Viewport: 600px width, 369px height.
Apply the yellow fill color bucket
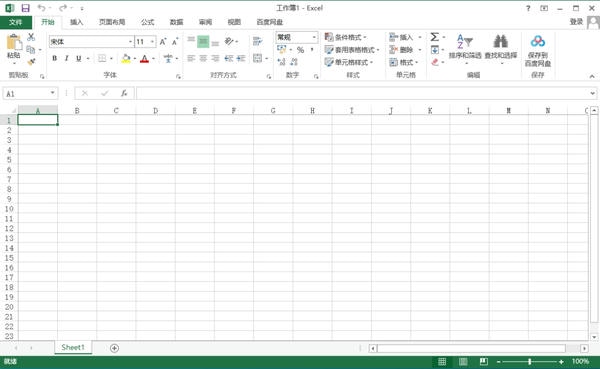click(x=126, y=58)
